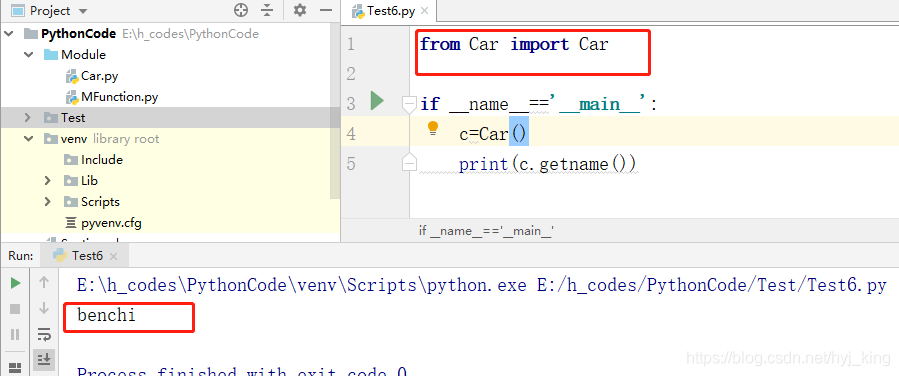
Task: Collapse the venv library root folder
Action: 27,139
